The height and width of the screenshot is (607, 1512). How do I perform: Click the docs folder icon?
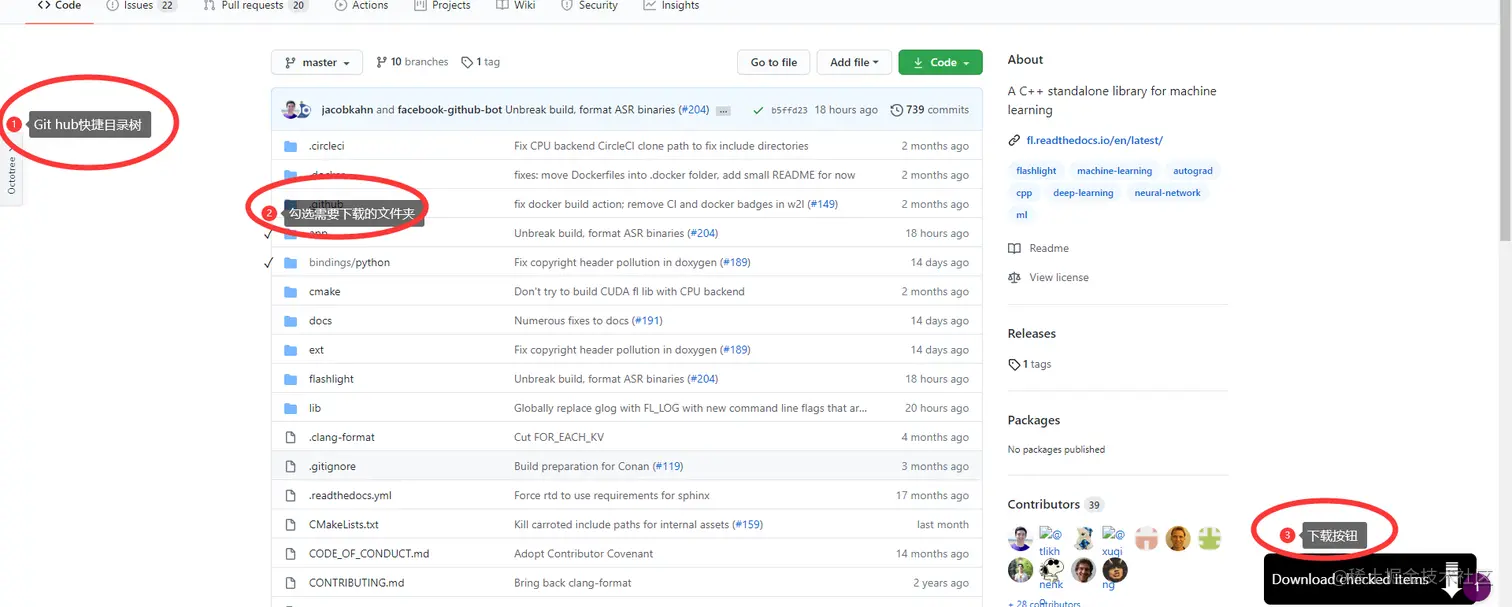[x=291, y=321]
